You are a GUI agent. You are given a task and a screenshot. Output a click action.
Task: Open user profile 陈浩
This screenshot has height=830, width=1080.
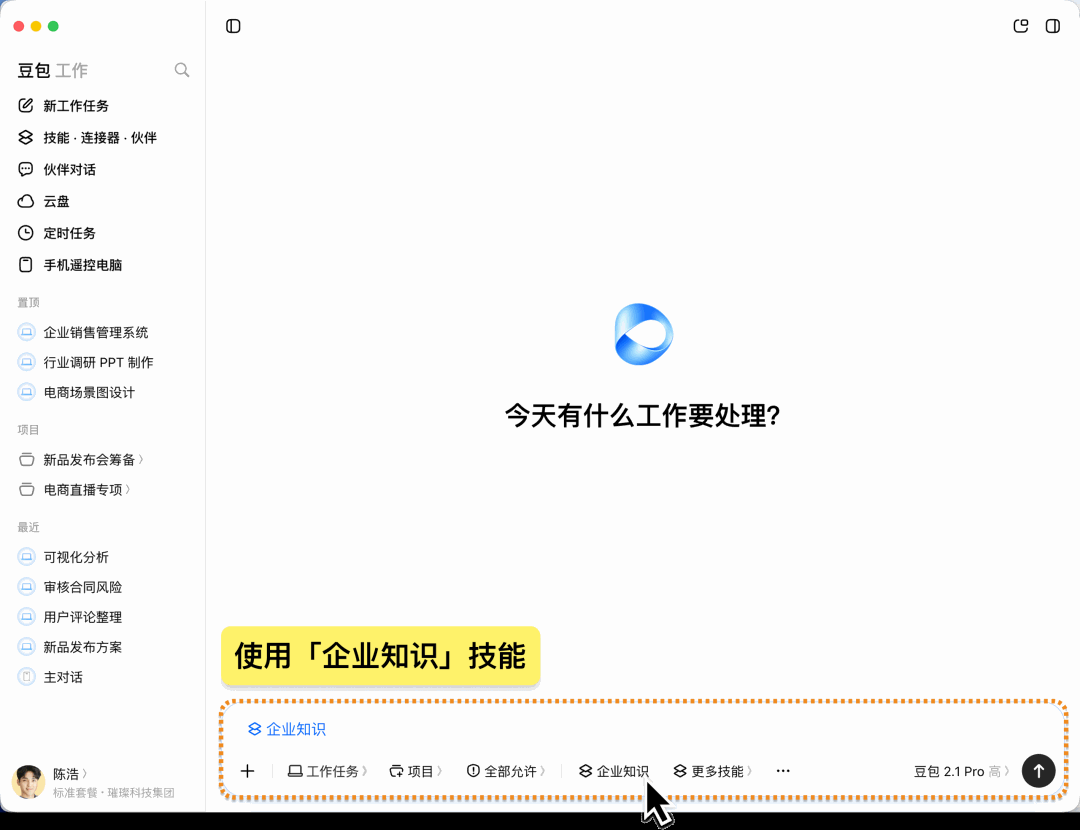(70, 774)
